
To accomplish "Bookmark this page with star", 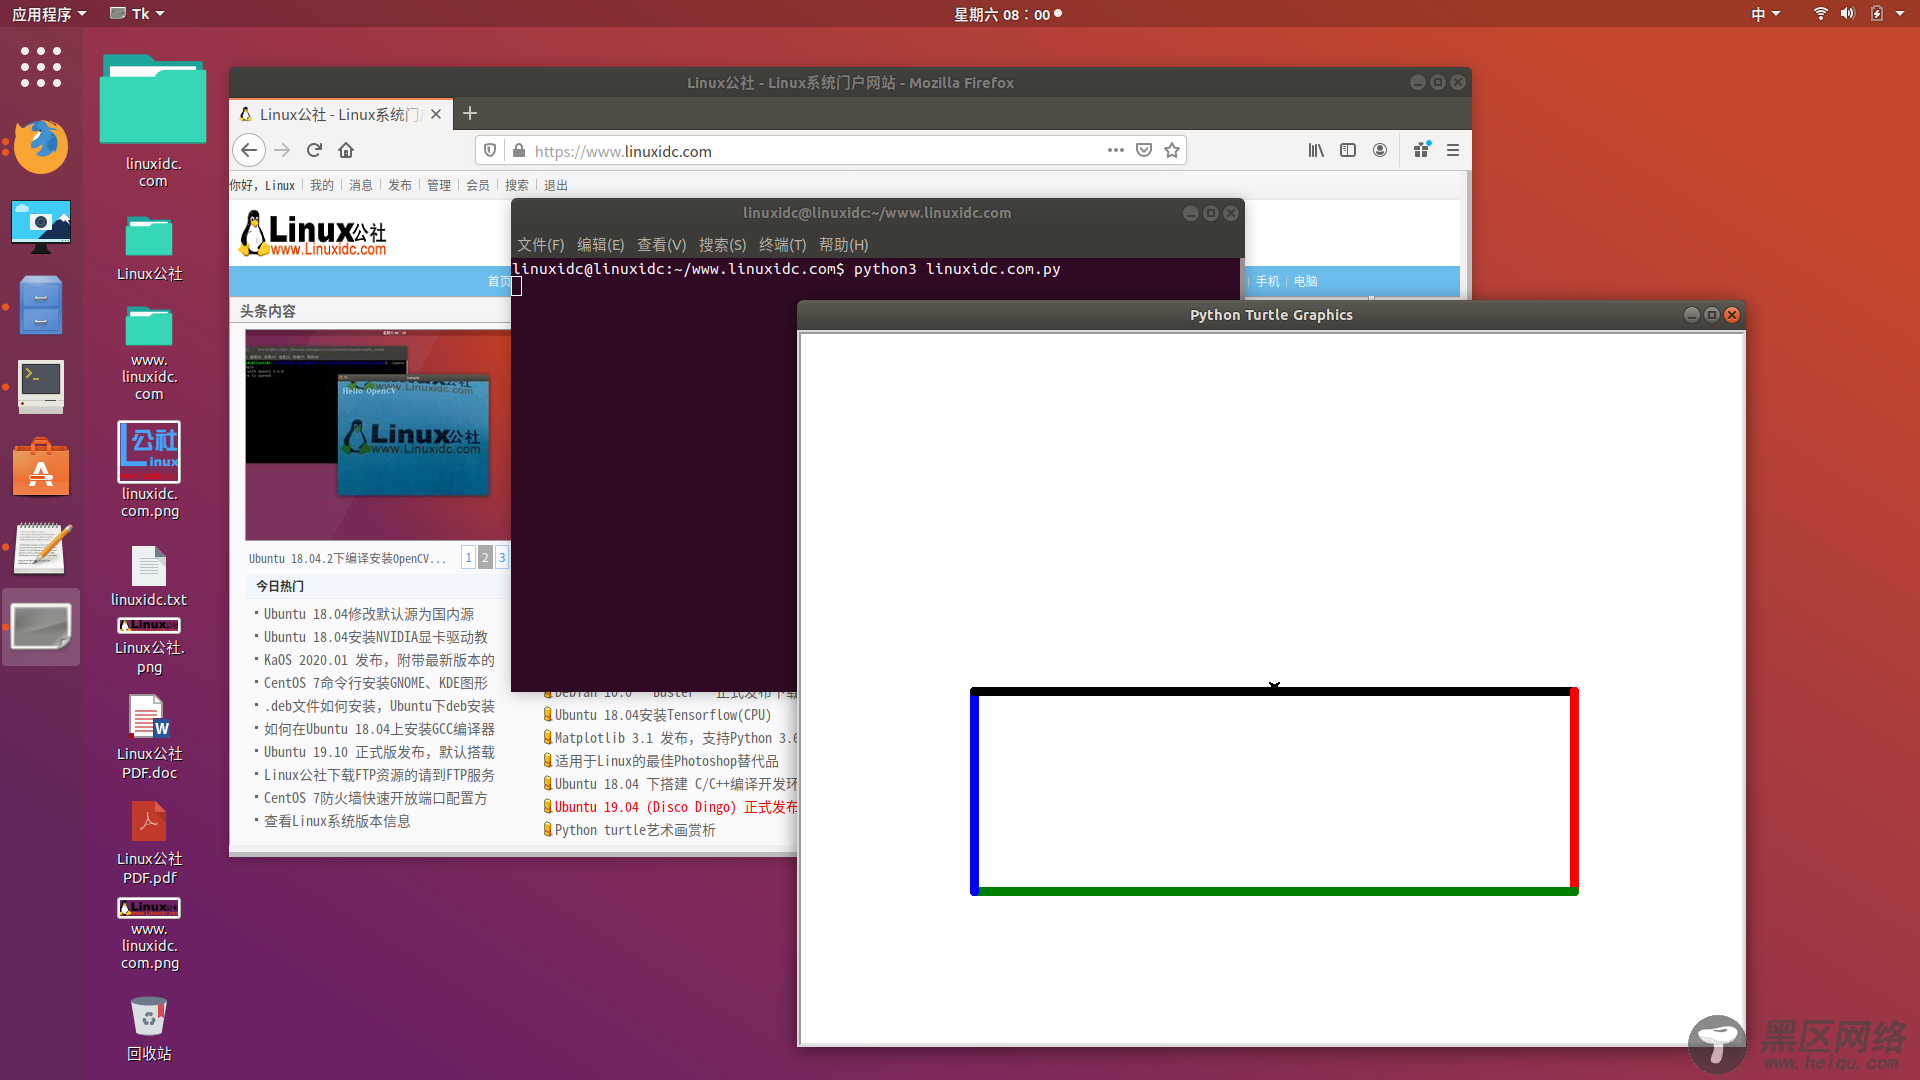I will pos(1172,150).
